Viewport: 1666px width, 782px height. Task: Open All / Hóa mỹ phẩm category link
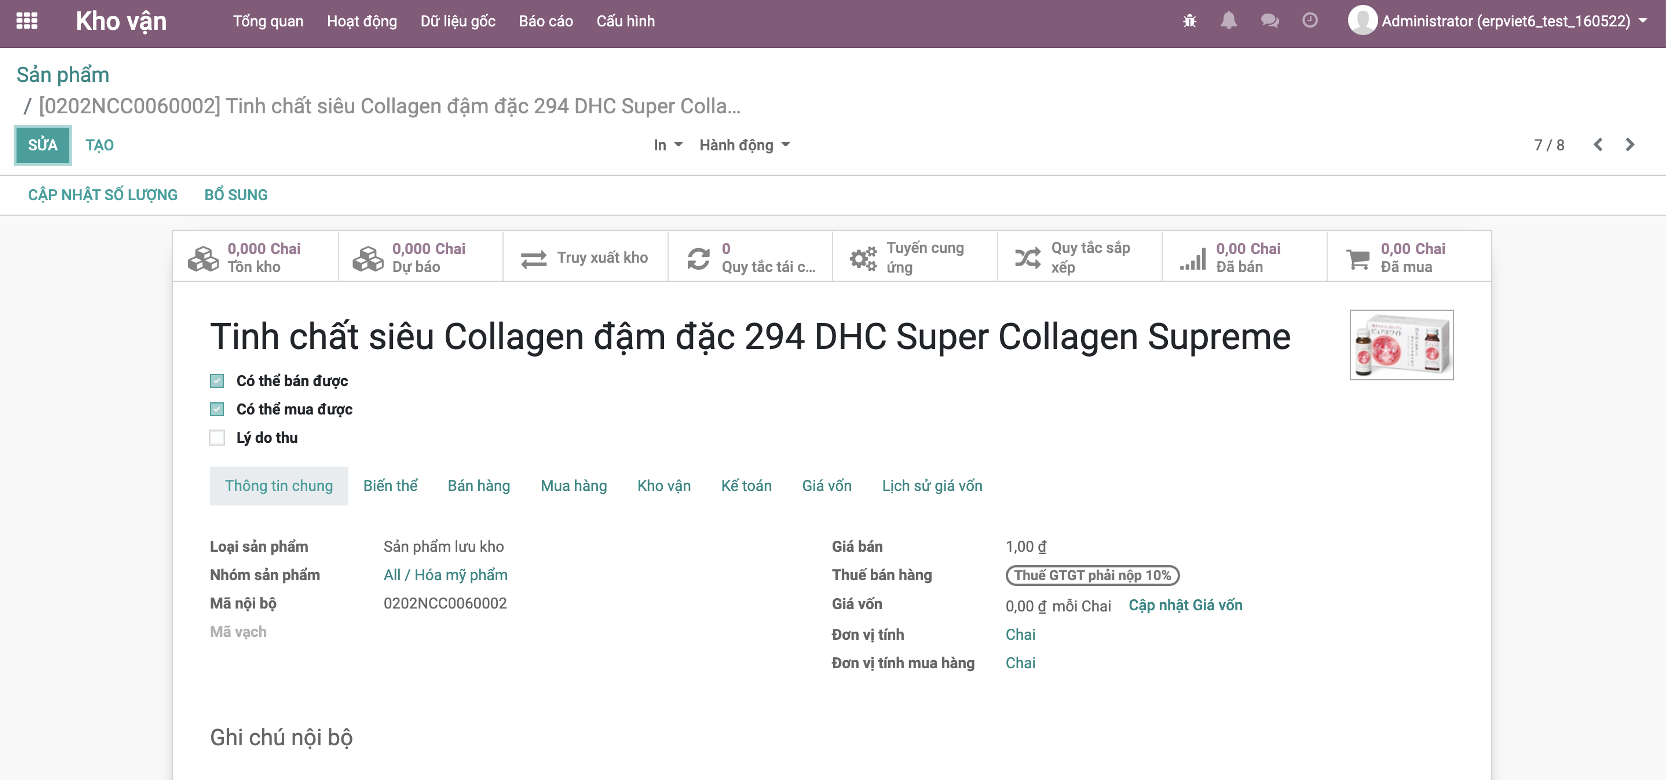click(x=446, y=575)
